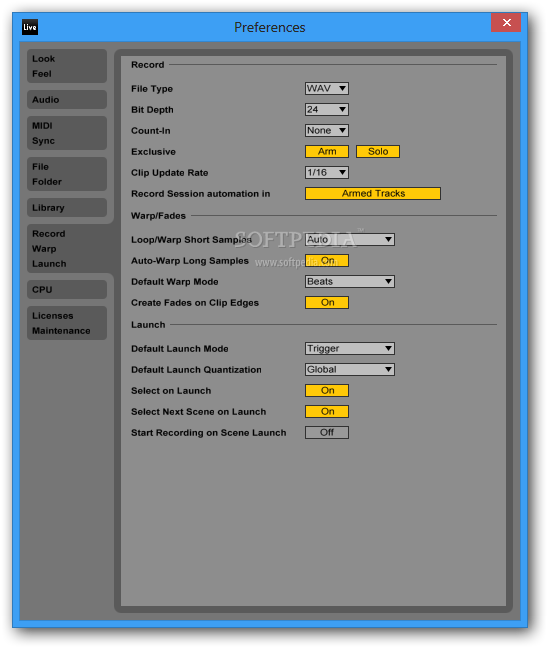Switch to the Library tab
Screen dimensions: 548x648
[67, 207]
